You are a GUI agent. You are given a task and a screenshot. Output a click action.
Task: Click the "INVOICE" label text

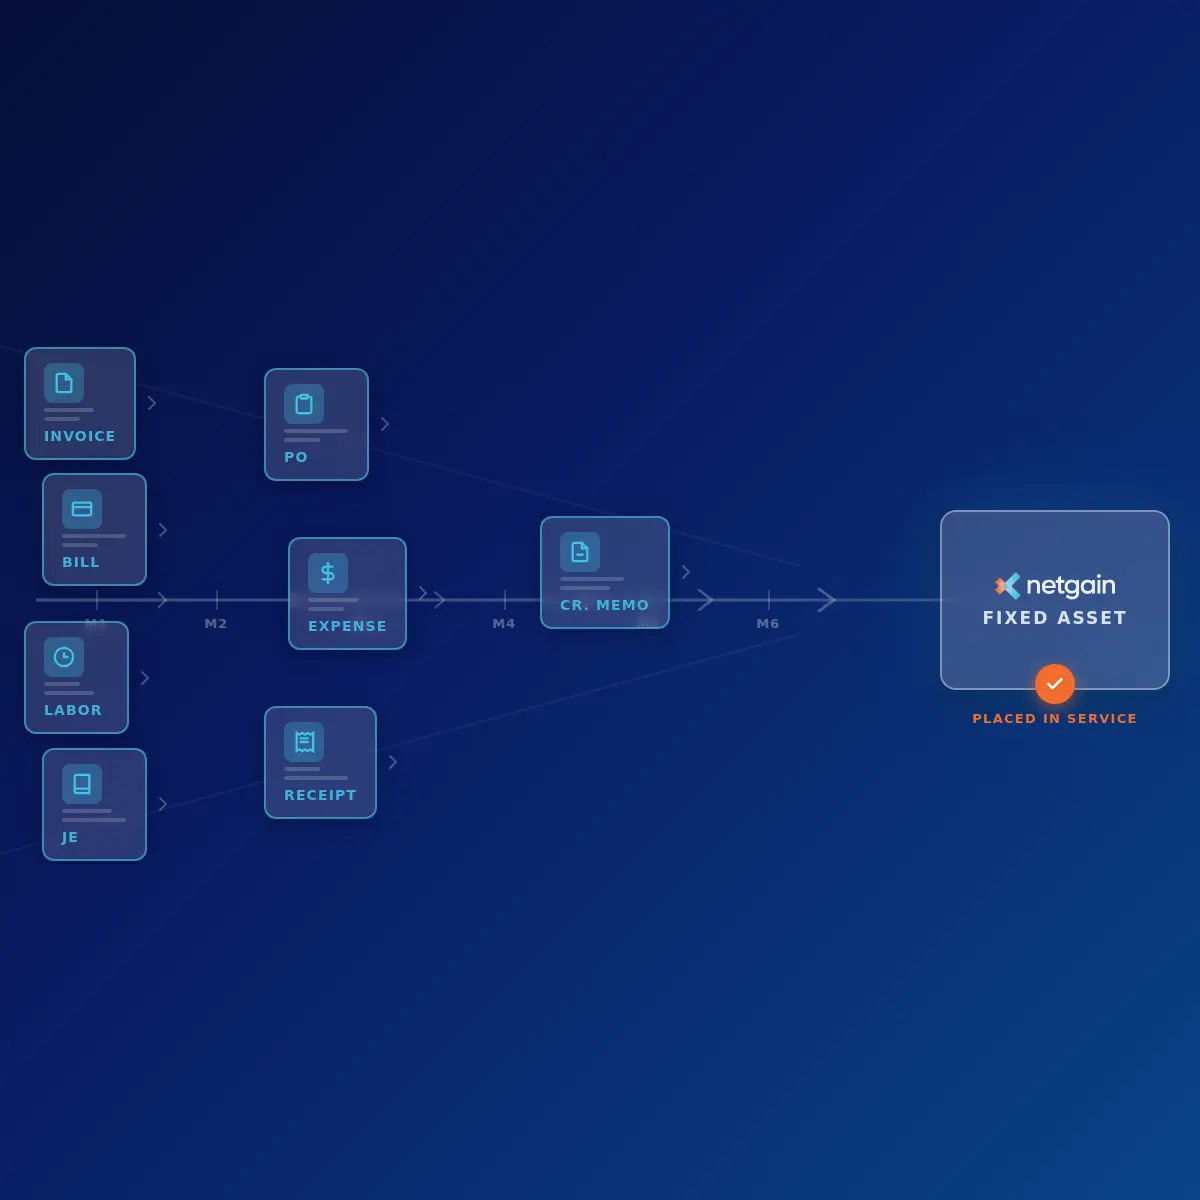point(80,436)
